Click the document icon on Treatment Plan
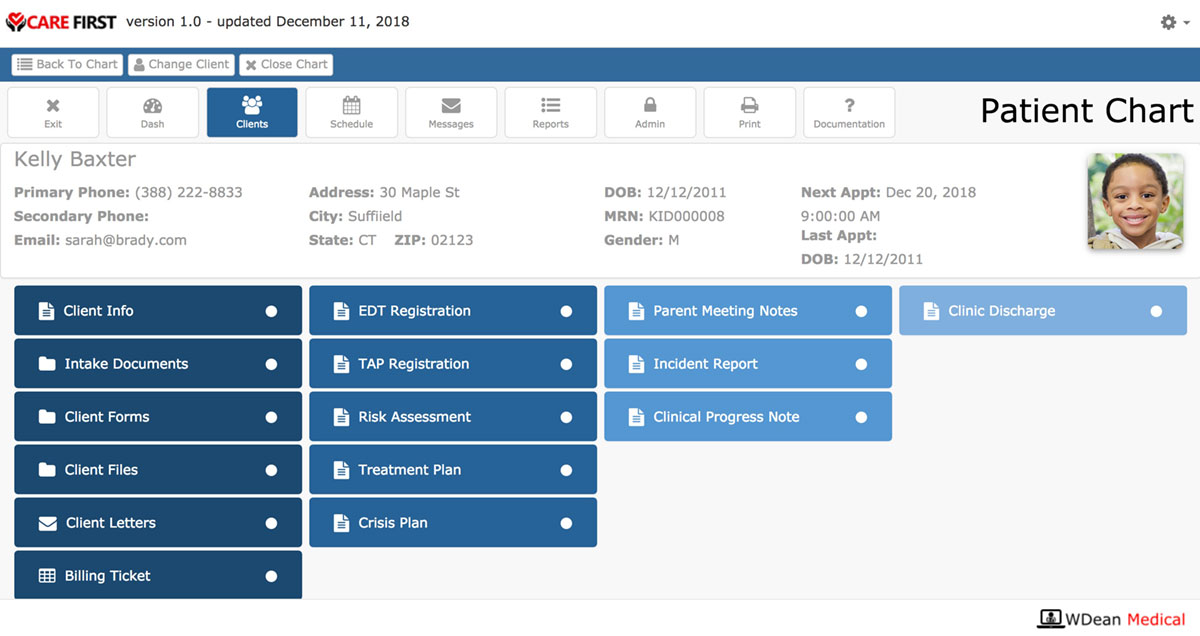The width and height of the screenshot is (1200, 636). 341,470
